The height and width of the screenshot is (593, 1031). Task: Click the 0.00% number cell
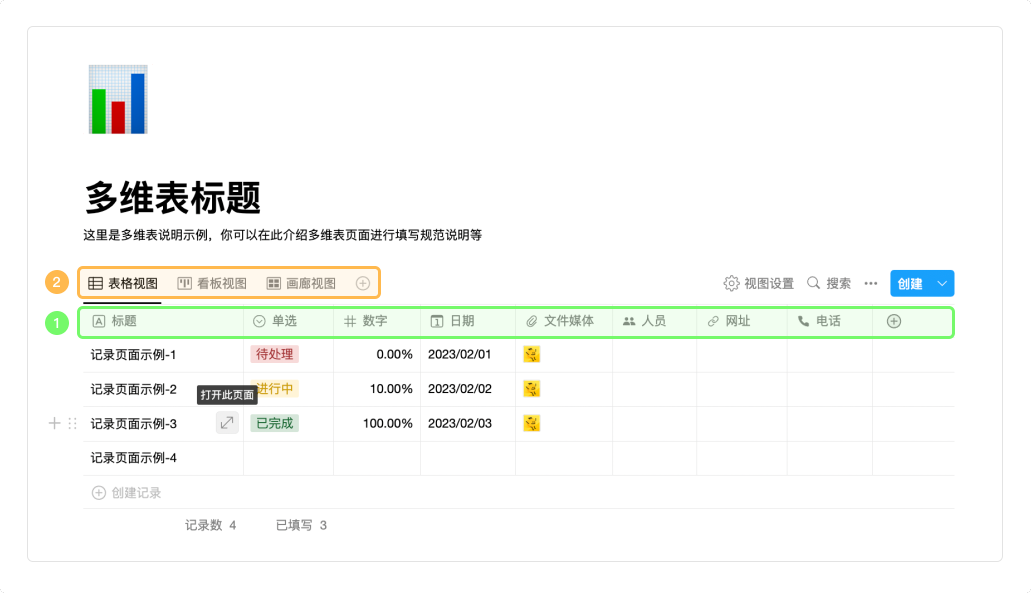[x=395, y=354]
